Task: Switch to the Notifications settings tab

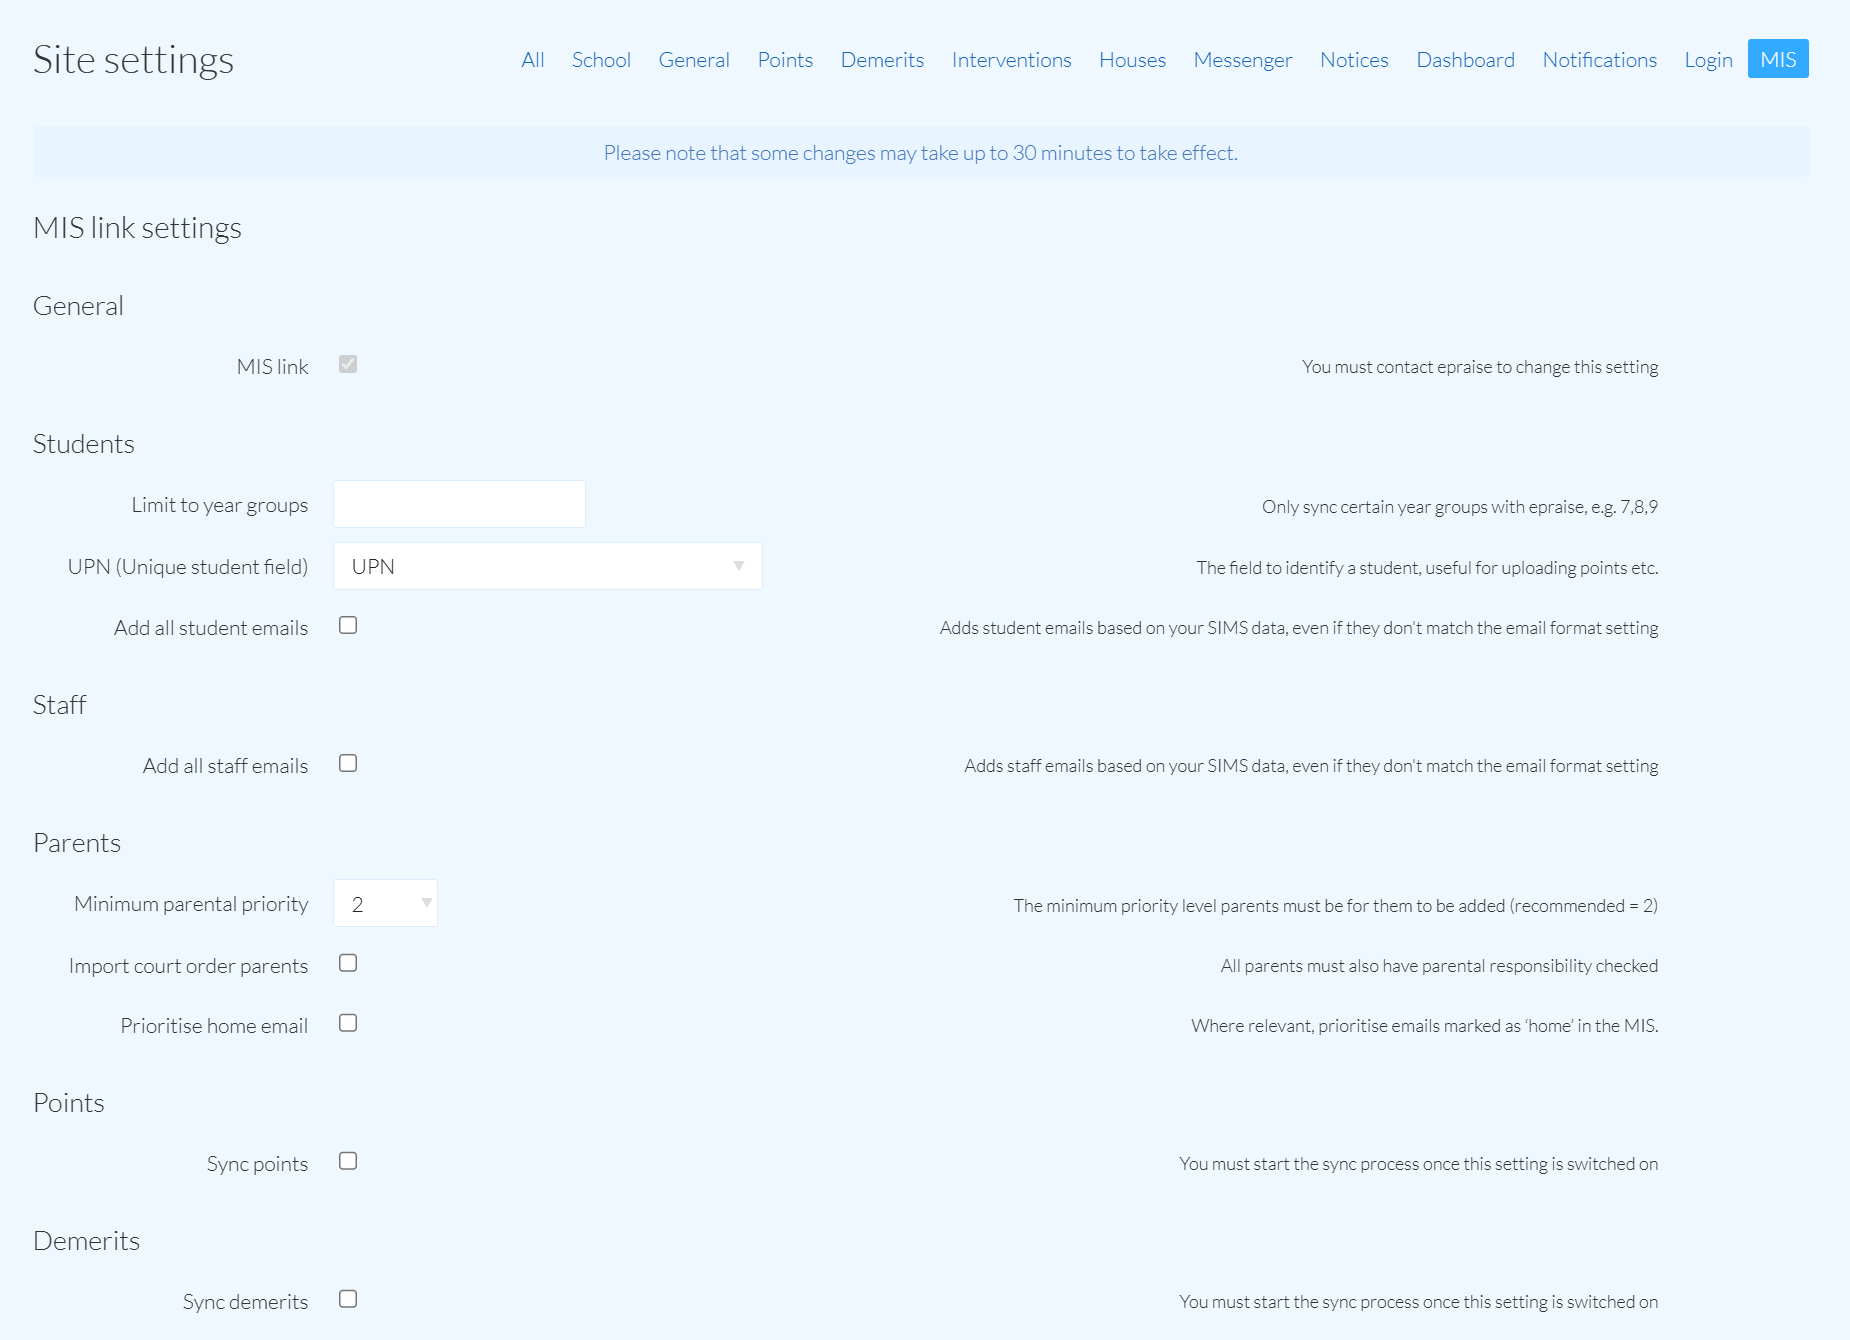Action: click(1599, 59)
